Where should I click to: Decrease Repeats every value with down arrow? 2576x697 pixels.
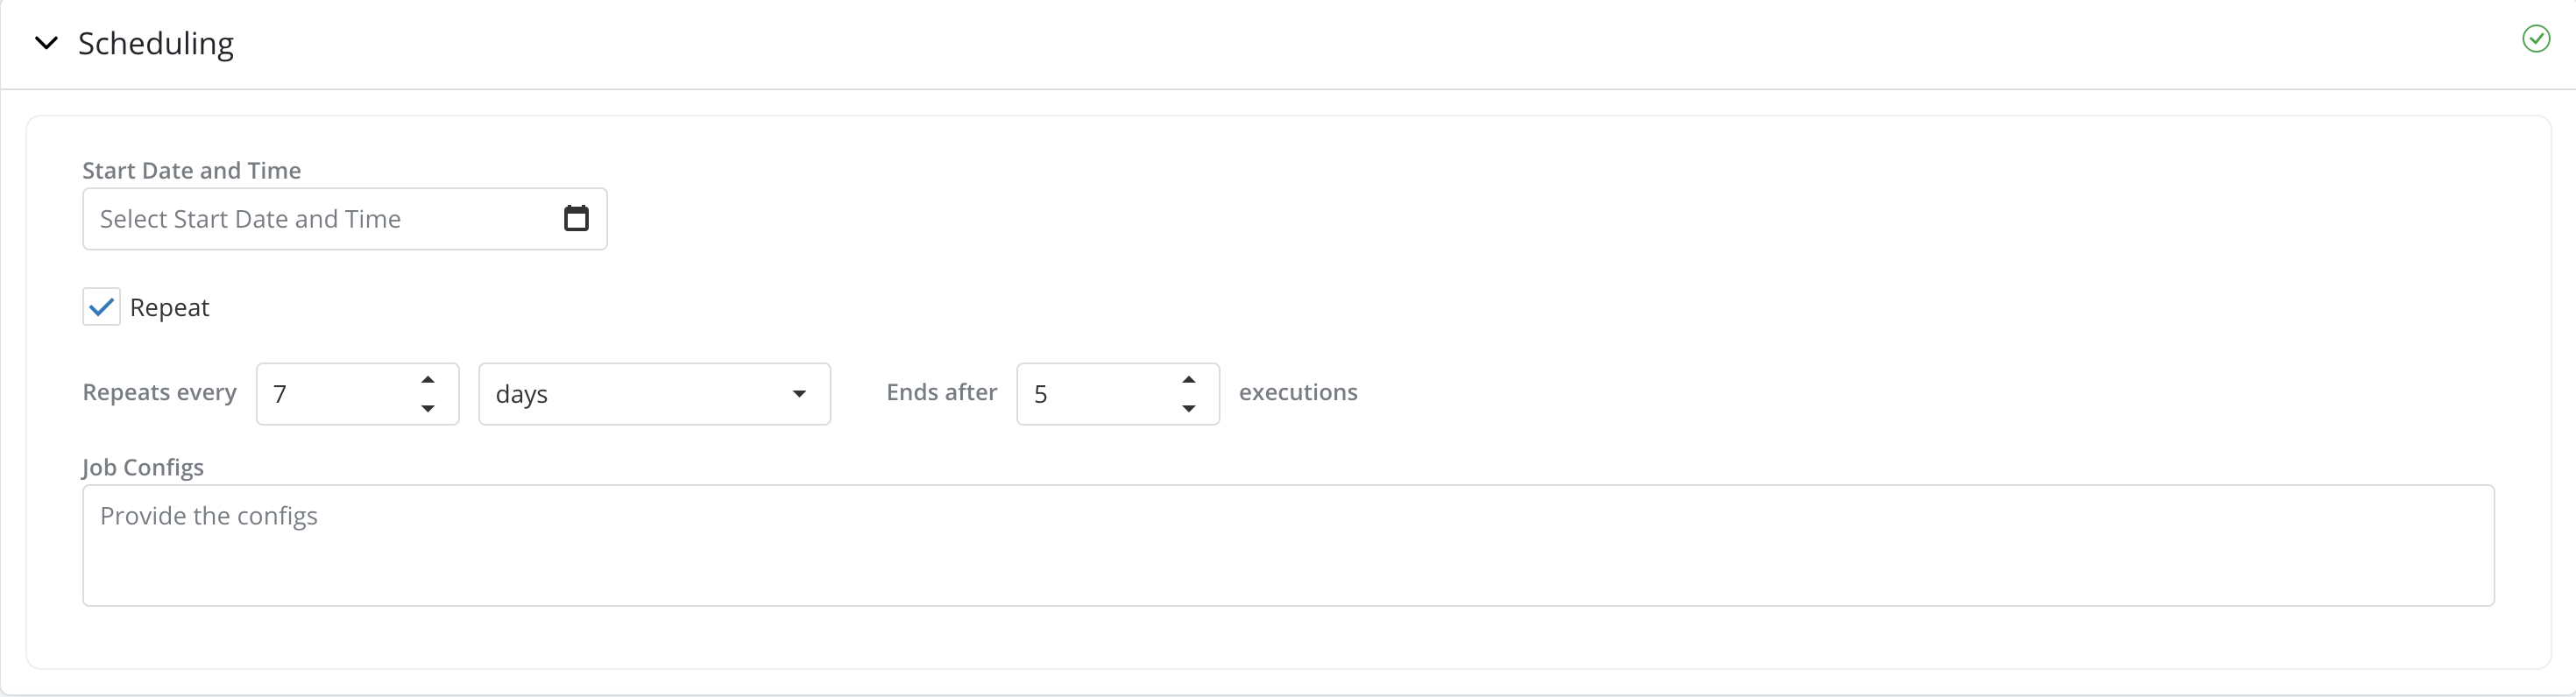428,408
